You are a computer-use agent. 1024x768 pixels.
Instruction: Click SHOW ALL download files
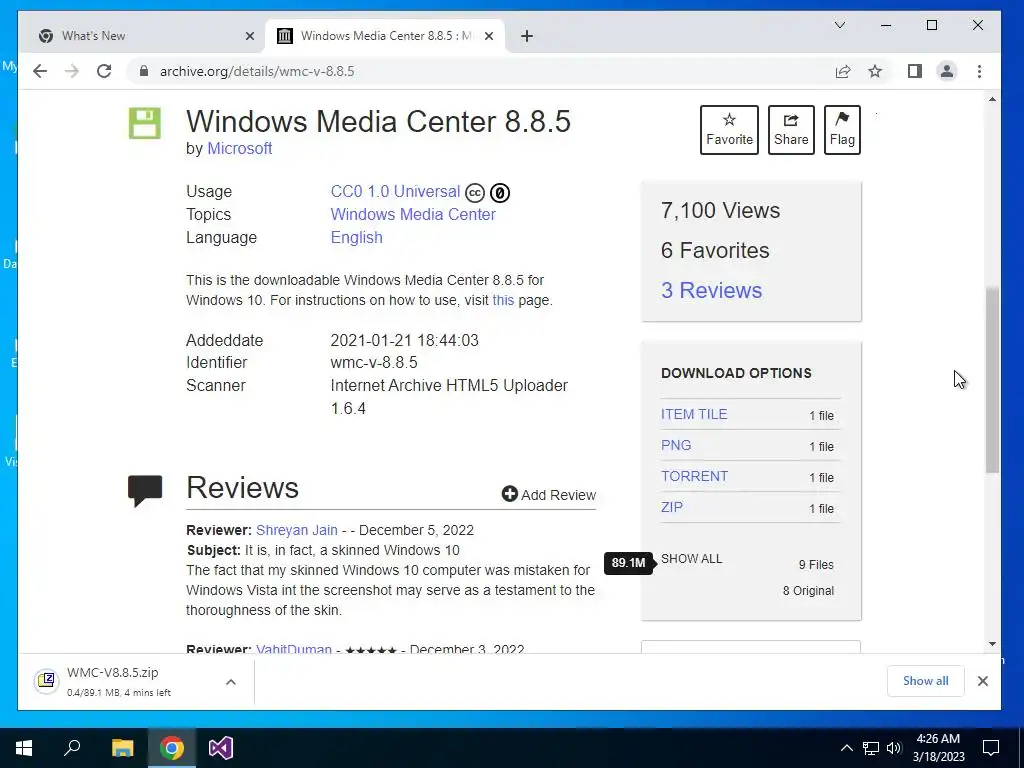692,558
